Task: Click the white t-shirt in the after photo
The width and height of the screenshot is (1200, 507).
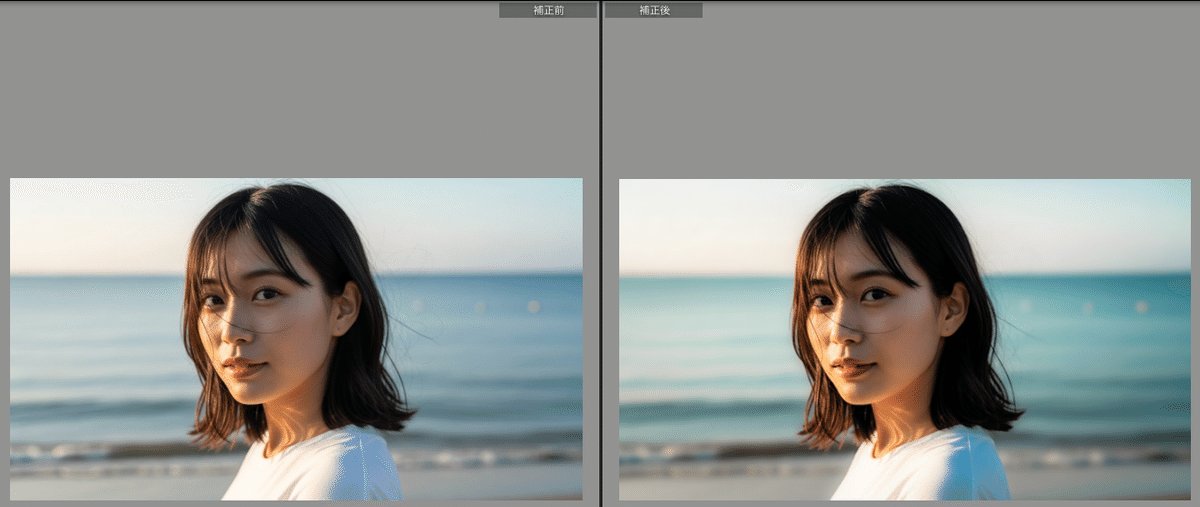Action: [x=930, y=470]
